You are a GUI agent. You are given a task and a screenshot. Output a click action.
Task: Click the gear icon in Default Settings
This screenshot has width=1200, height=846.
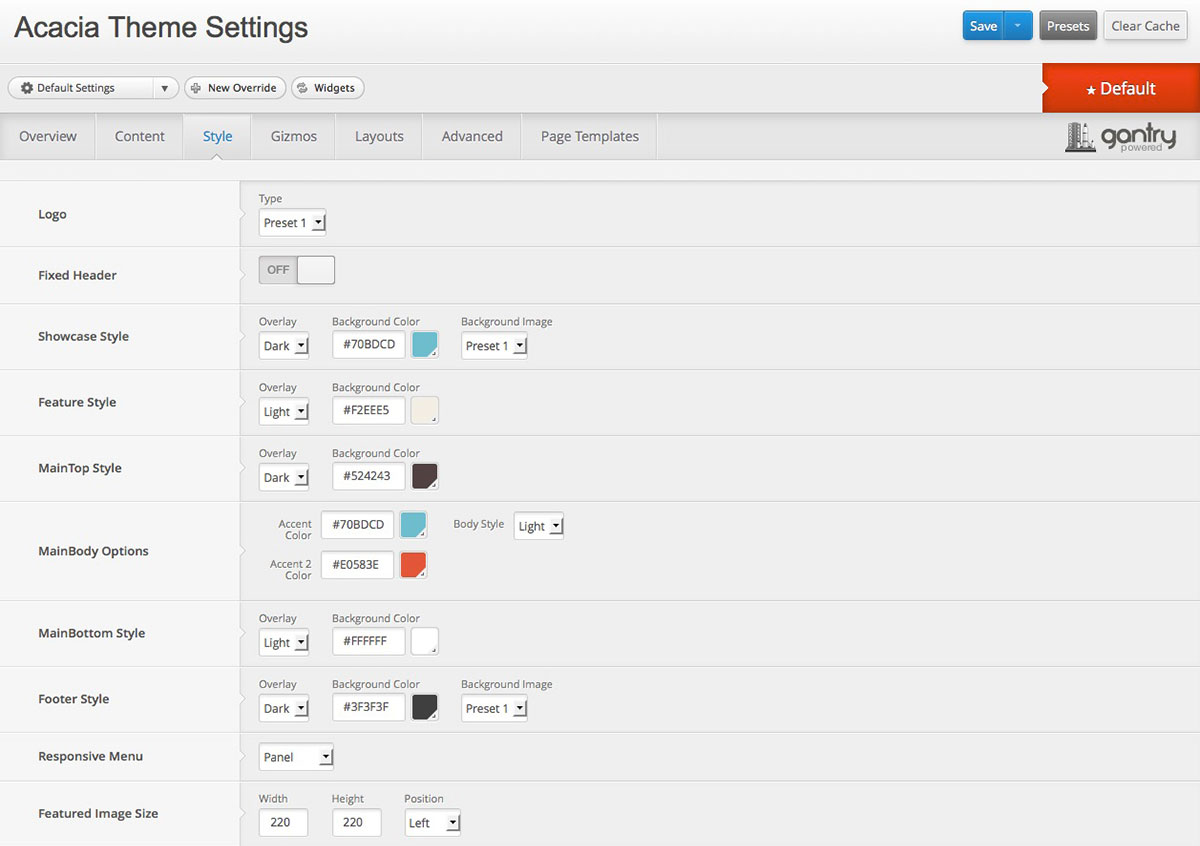point(27,88)
